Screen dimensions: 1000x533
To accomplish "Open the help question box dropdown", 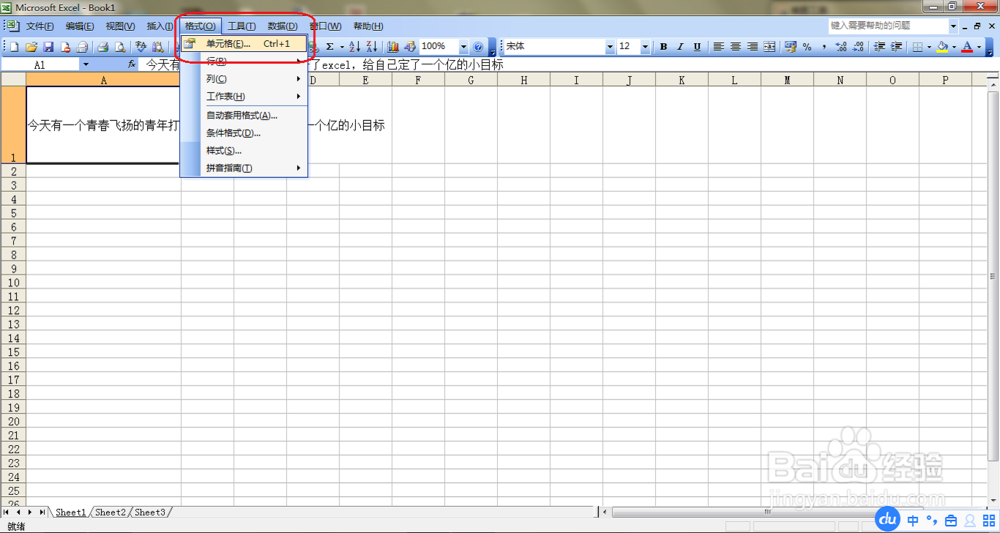I will (953, 26).
